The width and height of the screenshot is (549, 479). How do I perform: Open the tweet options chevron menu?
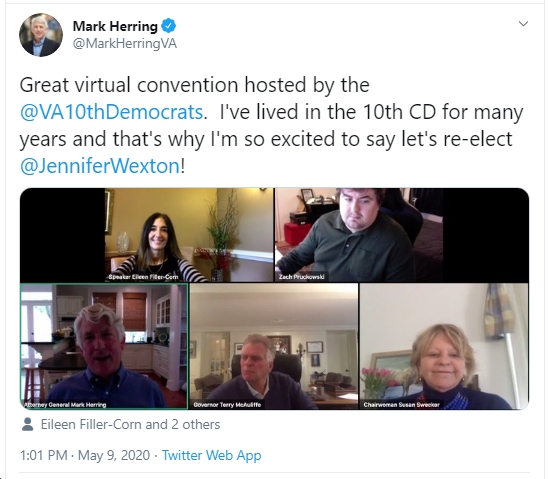click(x=523, y=24)
